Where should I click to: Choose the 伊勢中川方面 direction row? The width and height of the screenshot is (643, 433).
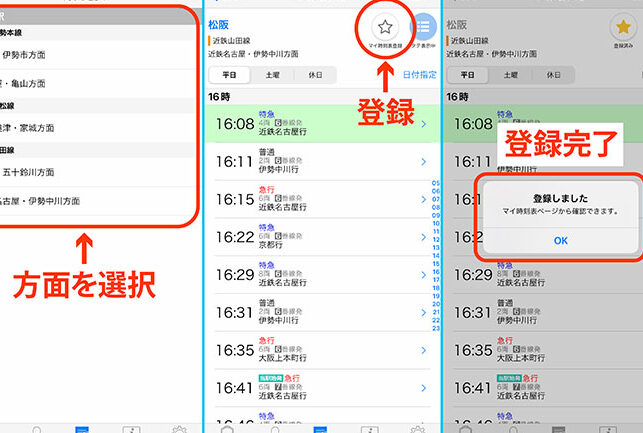[x=98, y=201]
